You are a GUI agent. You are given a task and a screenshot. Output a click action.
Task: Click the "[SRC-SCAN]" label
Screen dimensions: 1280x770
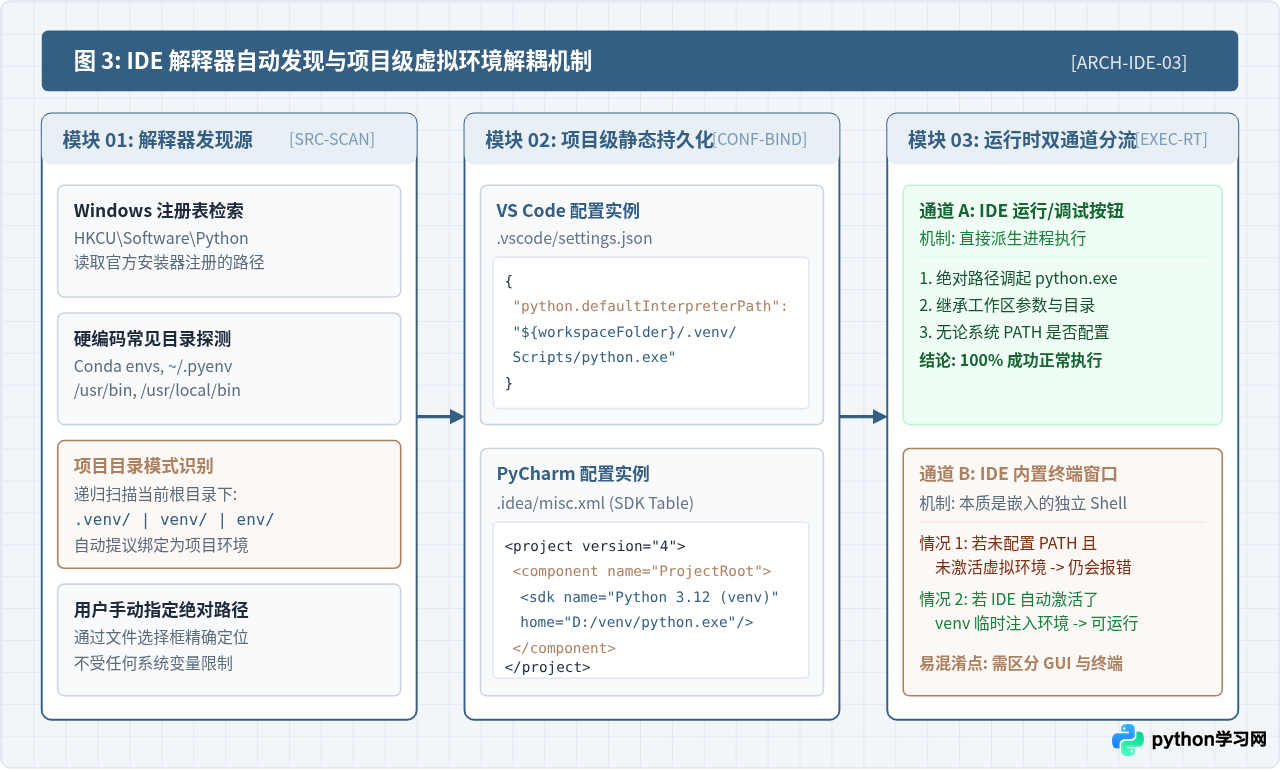(332, 140)
